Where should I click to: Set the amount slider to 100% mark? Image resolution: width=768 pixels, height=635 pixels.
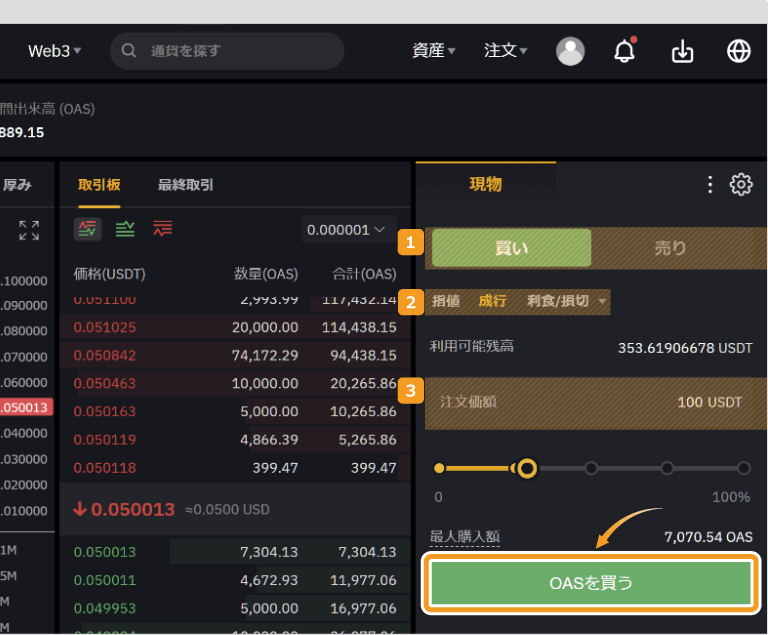point(744,468)
